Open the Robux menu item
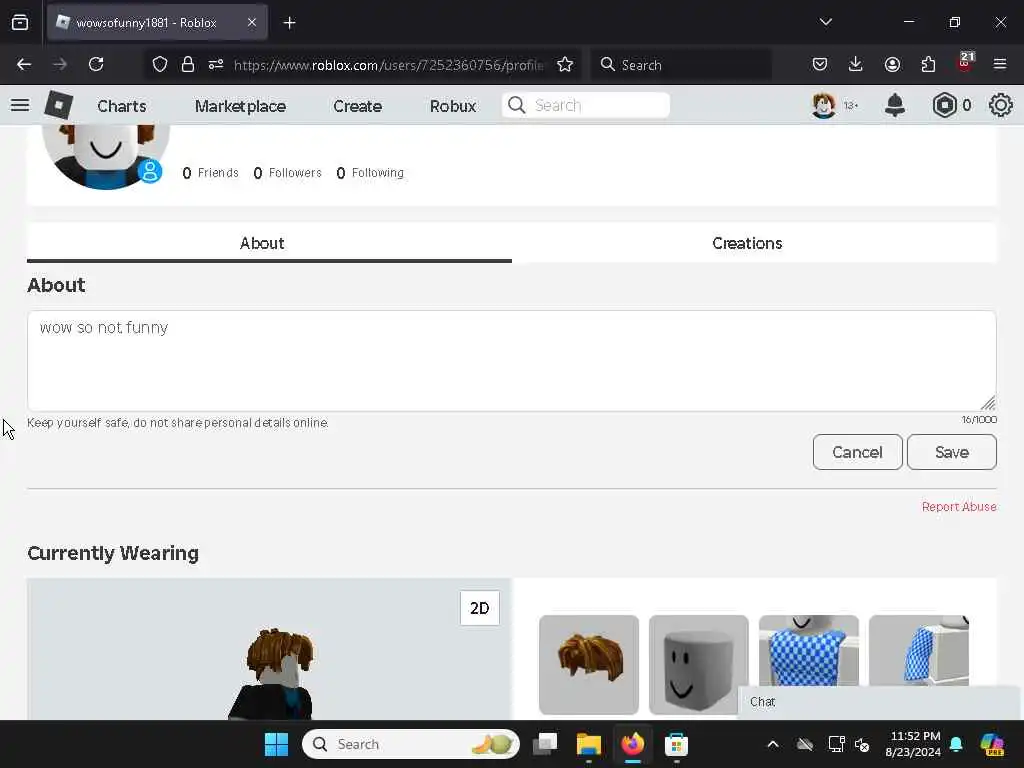1024x768 pixels. click(453, 106)
